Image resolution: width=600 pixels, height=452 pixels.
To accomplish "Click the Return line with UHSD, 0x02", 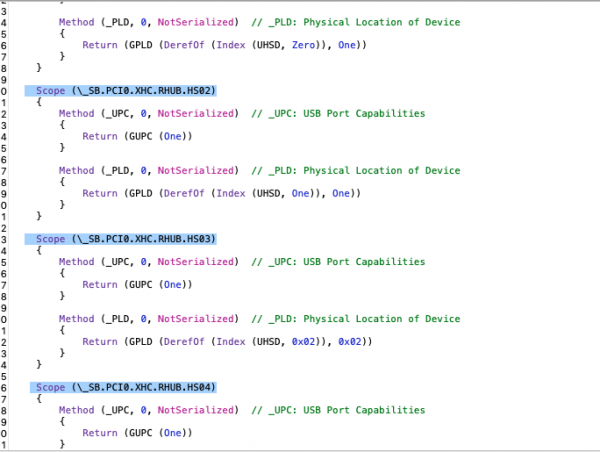I will click(227, 341).
